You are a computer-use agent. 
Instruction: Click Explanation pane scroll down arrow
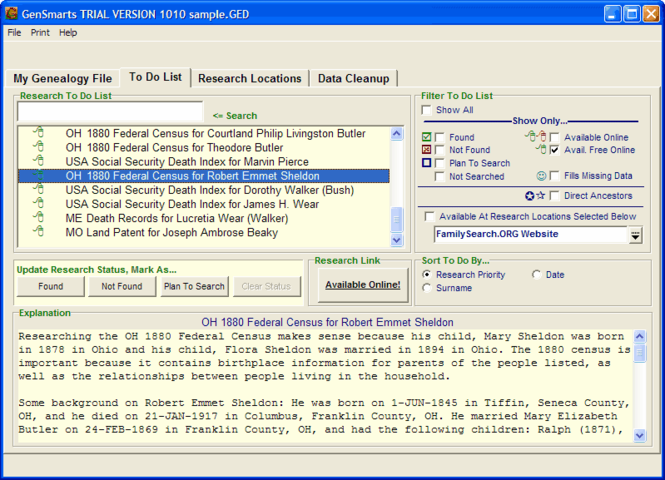click(640, 435)
